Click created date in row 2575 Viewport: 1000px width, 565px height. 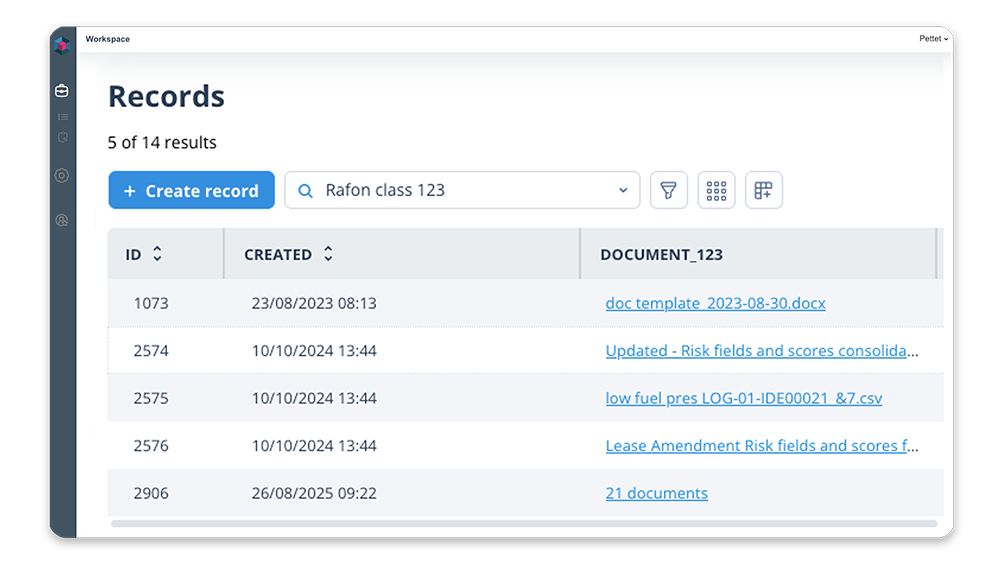(314, 398)
